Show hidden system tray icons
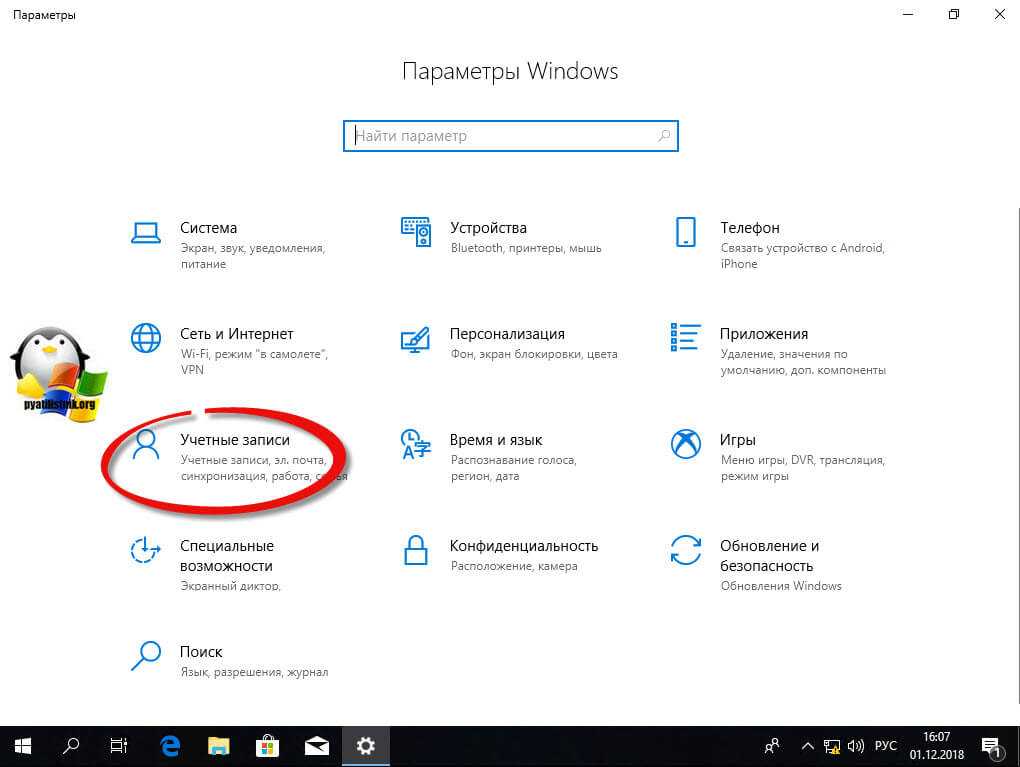Image resolution: width=1020 pixels, height=767 pixels. point(807,746)
